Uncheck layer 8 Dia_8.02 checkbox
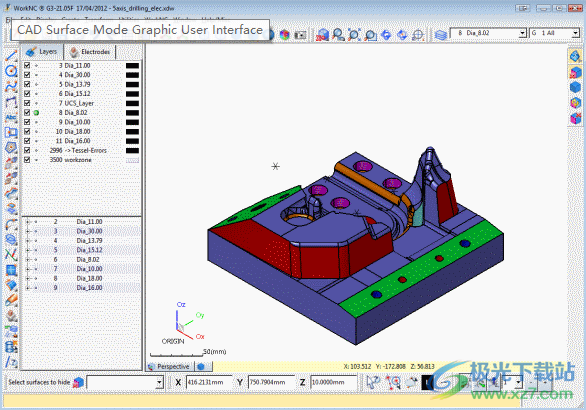This screenshot has width=586, height=410. click(x=27, y=112)
